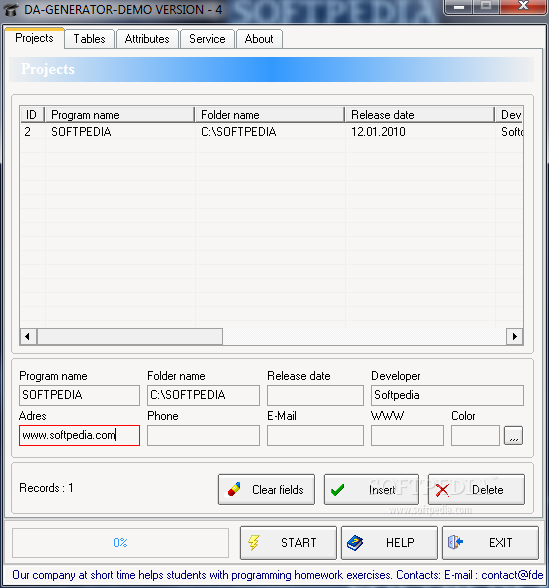
Task: Click the Program name column header
Action: tap(120, 114)
